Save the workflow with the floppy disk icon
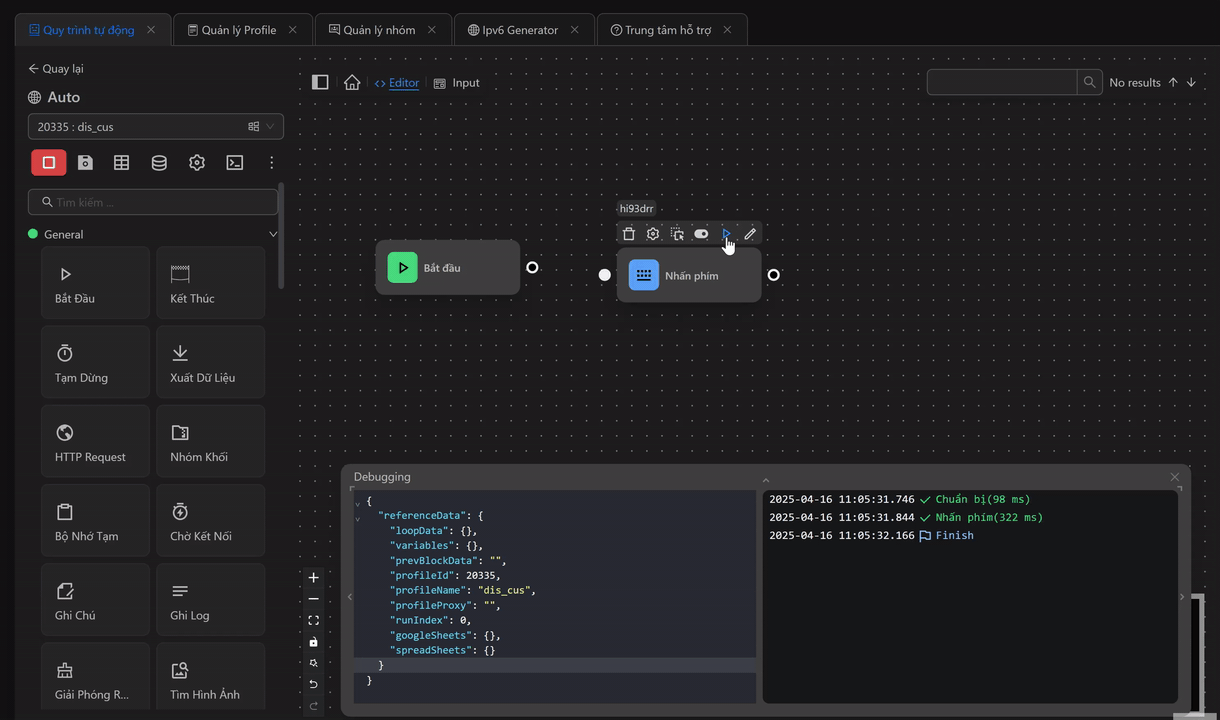Viewport: 1220px width, 720px height. (85, 162)
